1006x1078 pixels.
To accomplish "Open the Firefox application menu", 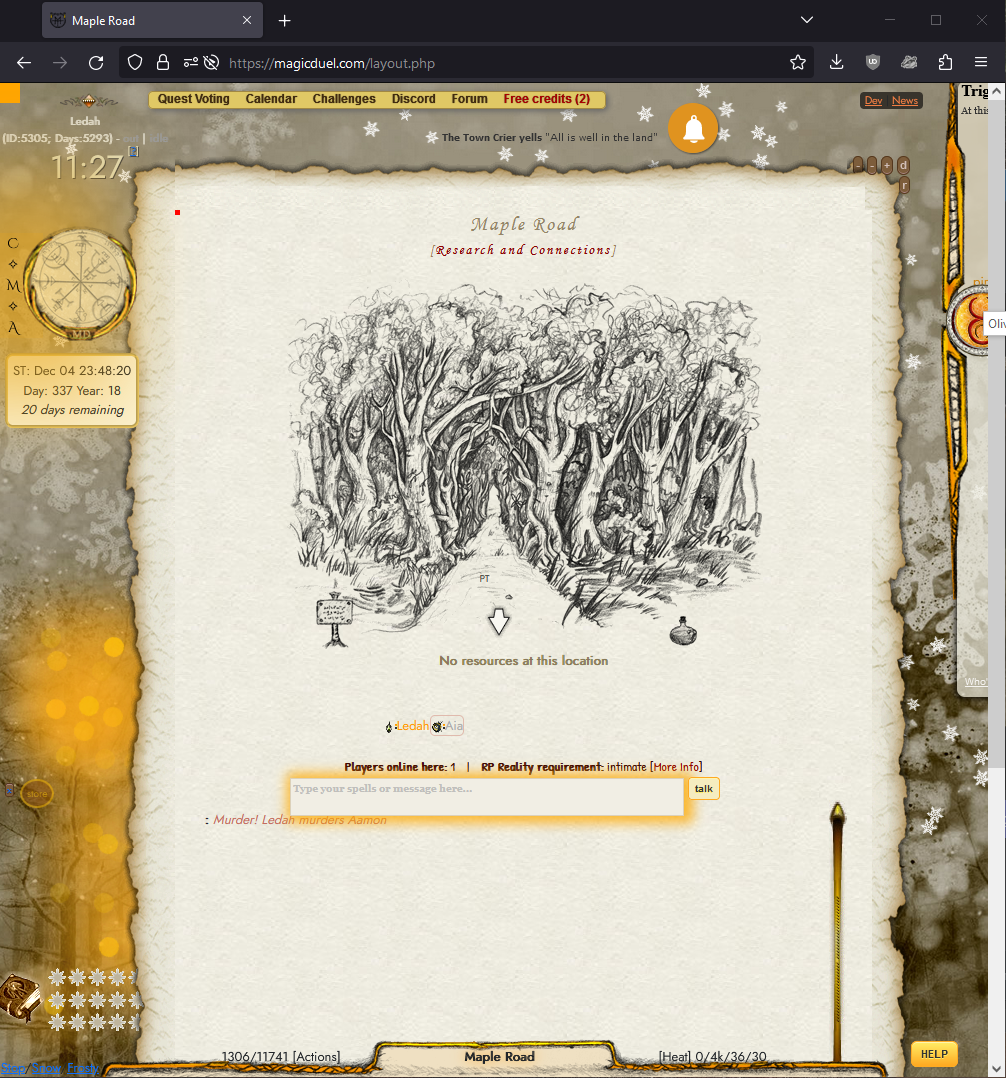I will click(x=981, y=63).
